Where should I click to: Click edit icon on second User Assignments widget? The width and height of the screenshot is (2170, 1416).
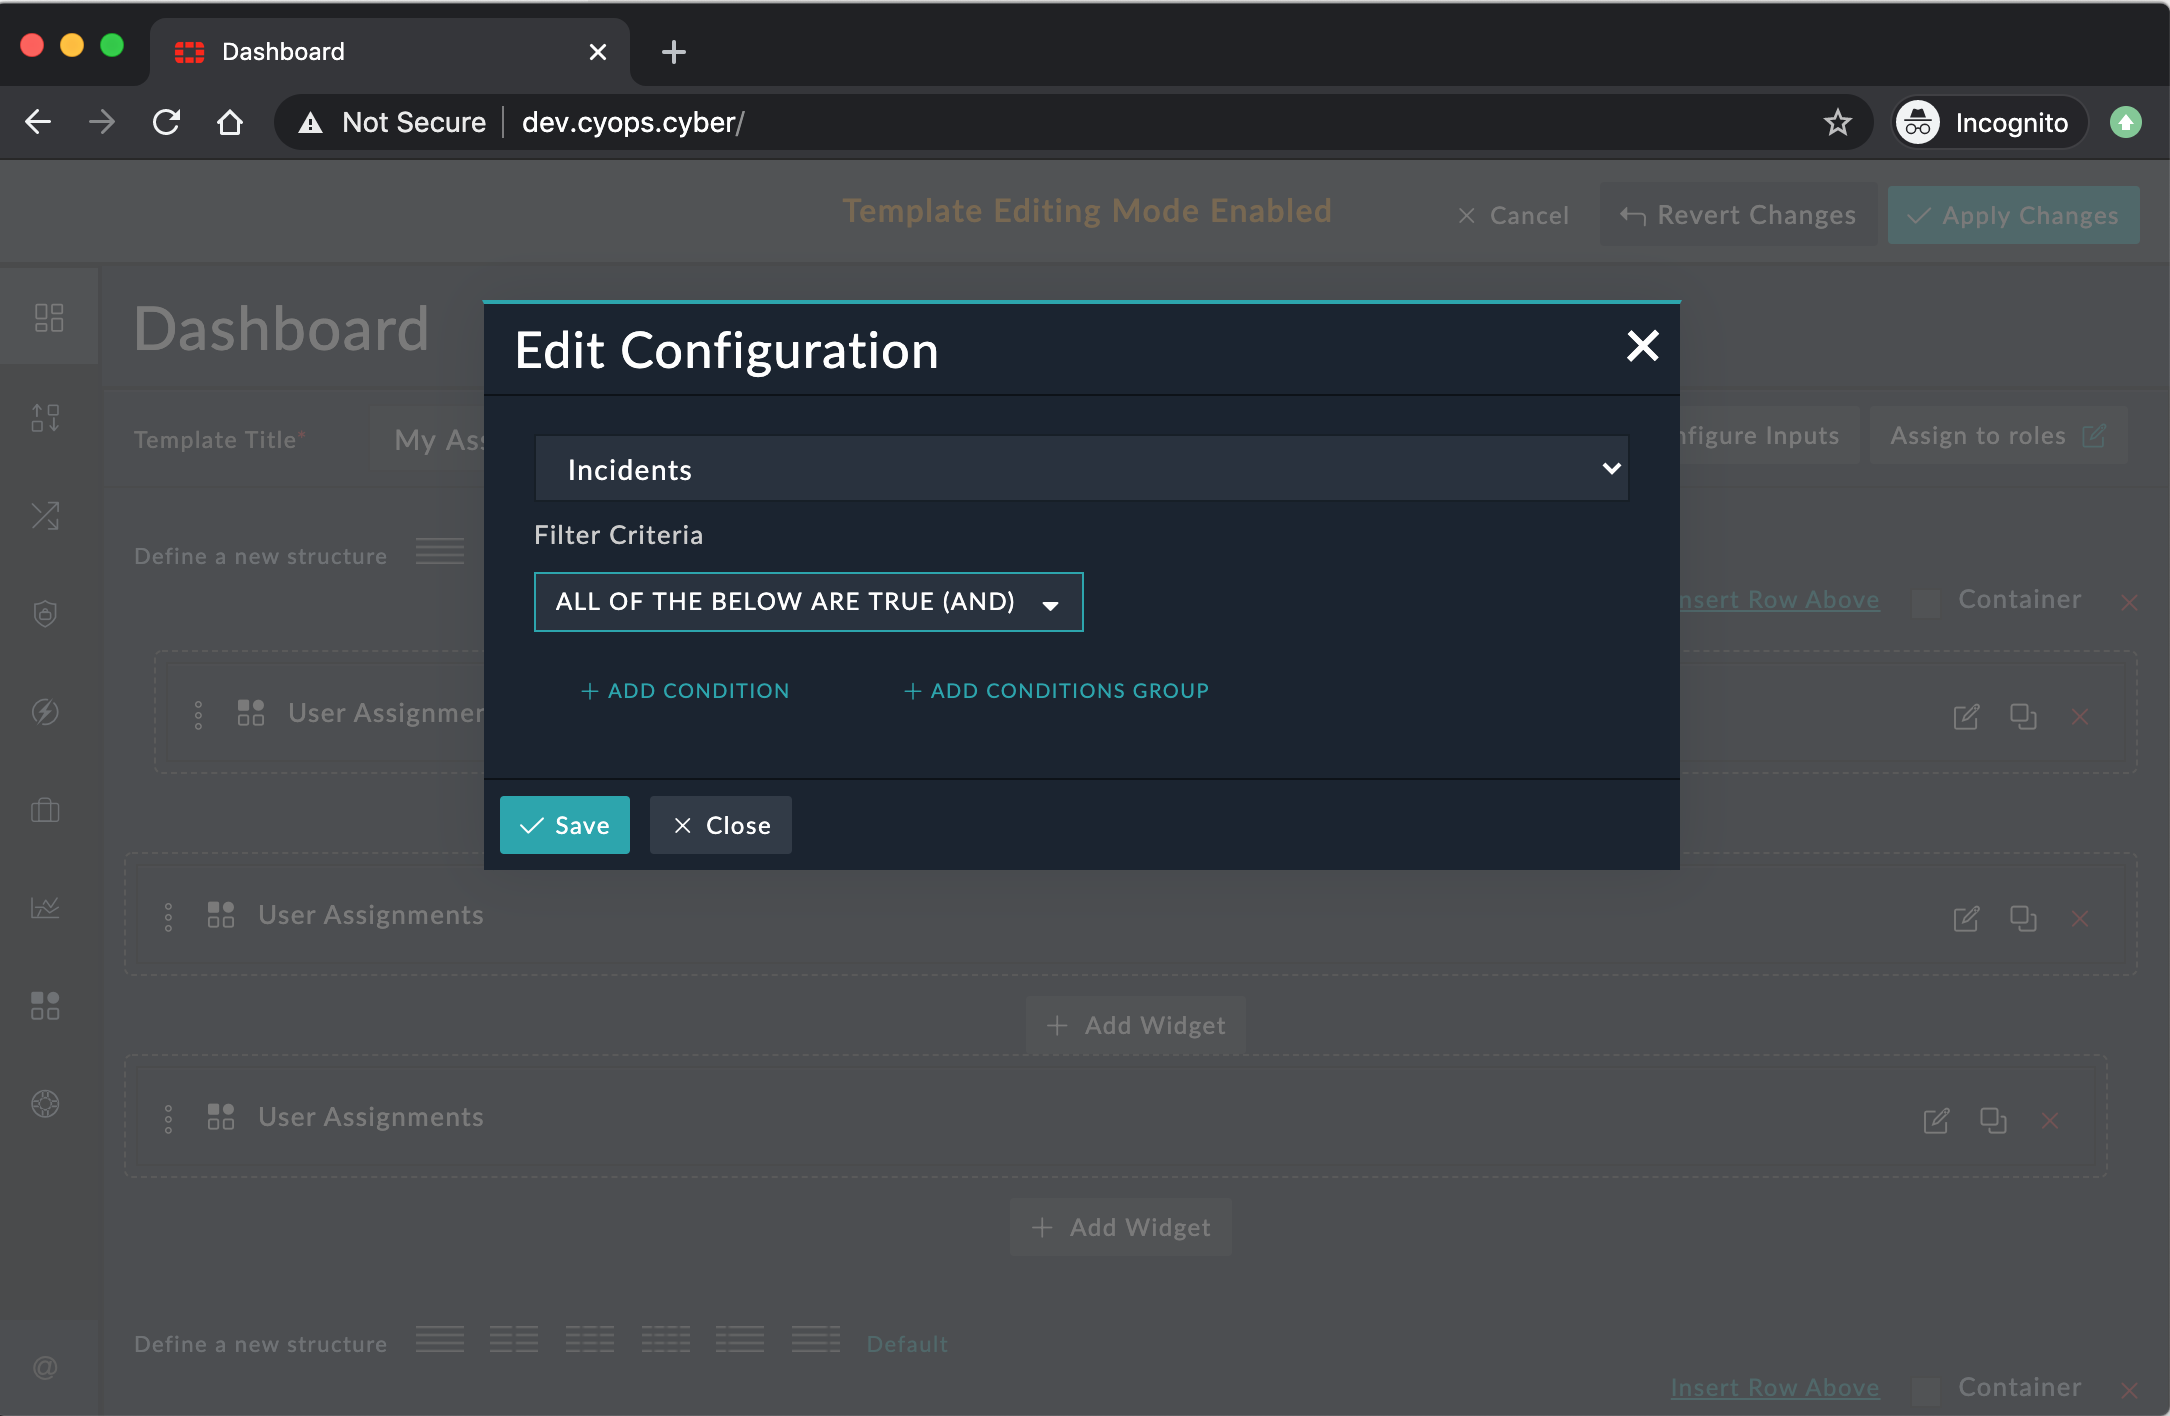[x=1965, y=918]
